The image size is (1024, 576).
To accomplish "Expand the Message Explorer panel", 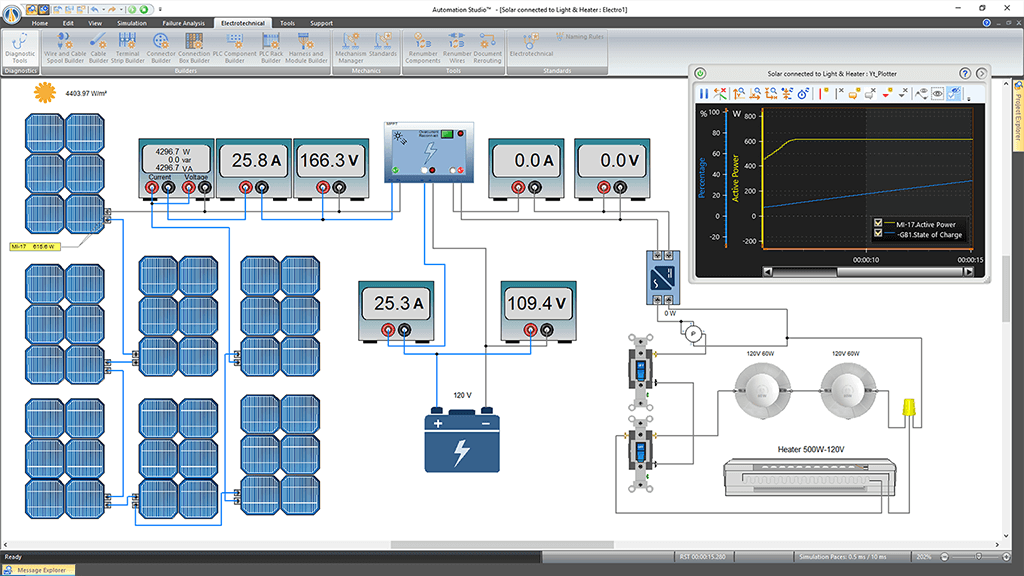I will coord(40,570).
